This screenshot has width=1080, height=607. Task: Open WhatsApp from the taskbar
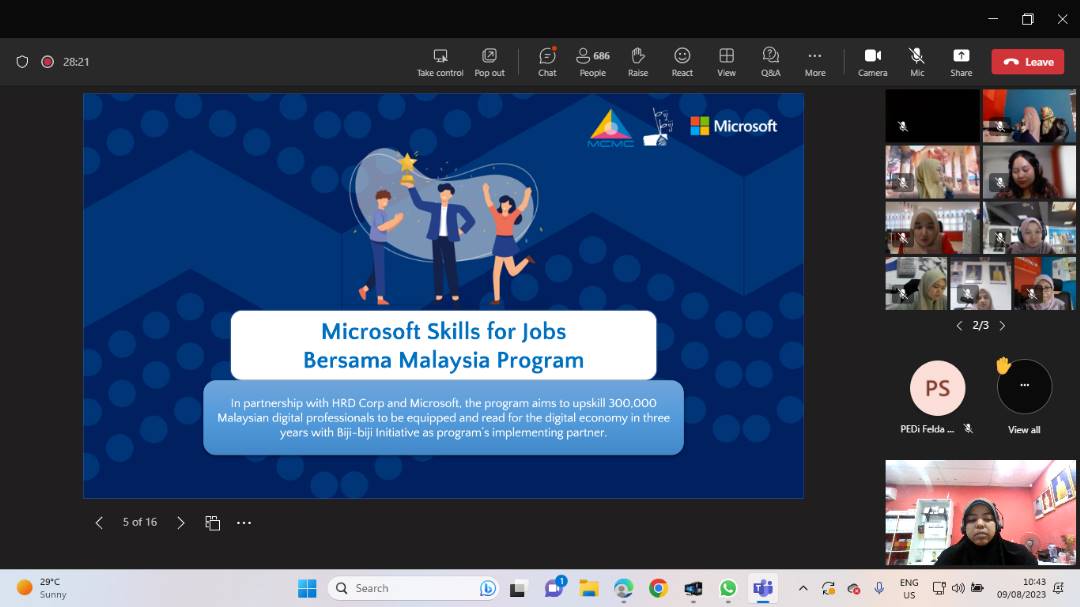(727, 588)
